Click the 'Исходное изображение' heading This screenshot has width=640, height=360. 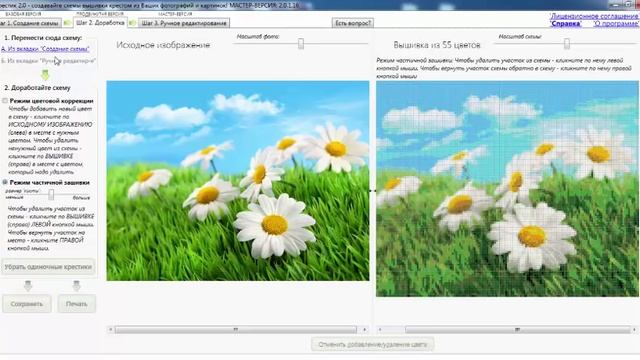pos(163,45)
